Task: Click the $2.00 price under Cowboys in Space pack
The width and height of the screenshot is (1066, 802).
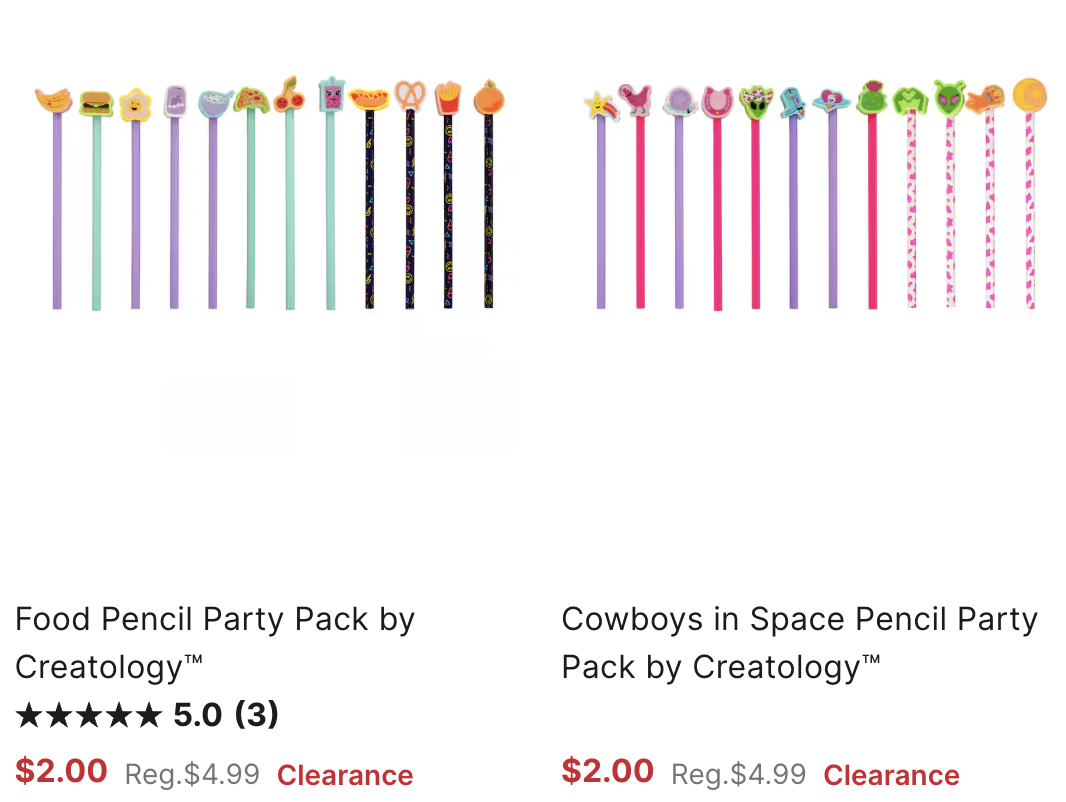Action: tap(607, 771)
